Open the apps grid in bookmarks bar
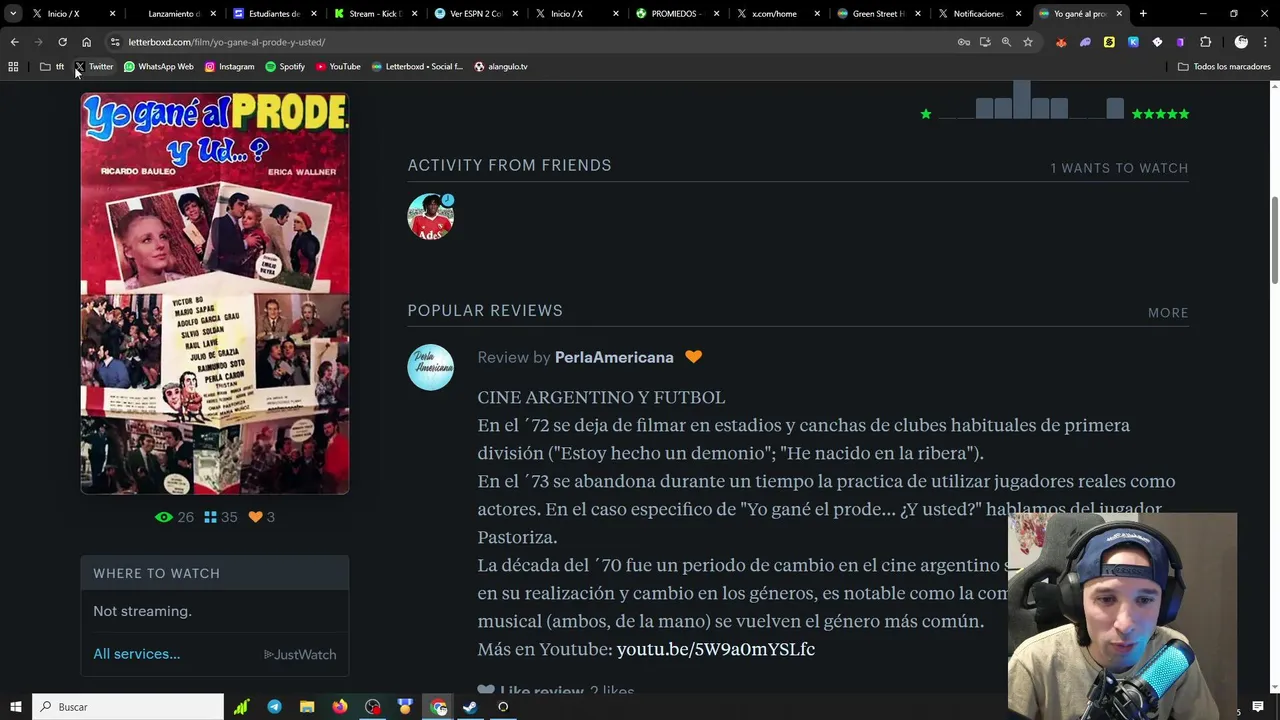The image size is (1280, 720). point(13,67)
